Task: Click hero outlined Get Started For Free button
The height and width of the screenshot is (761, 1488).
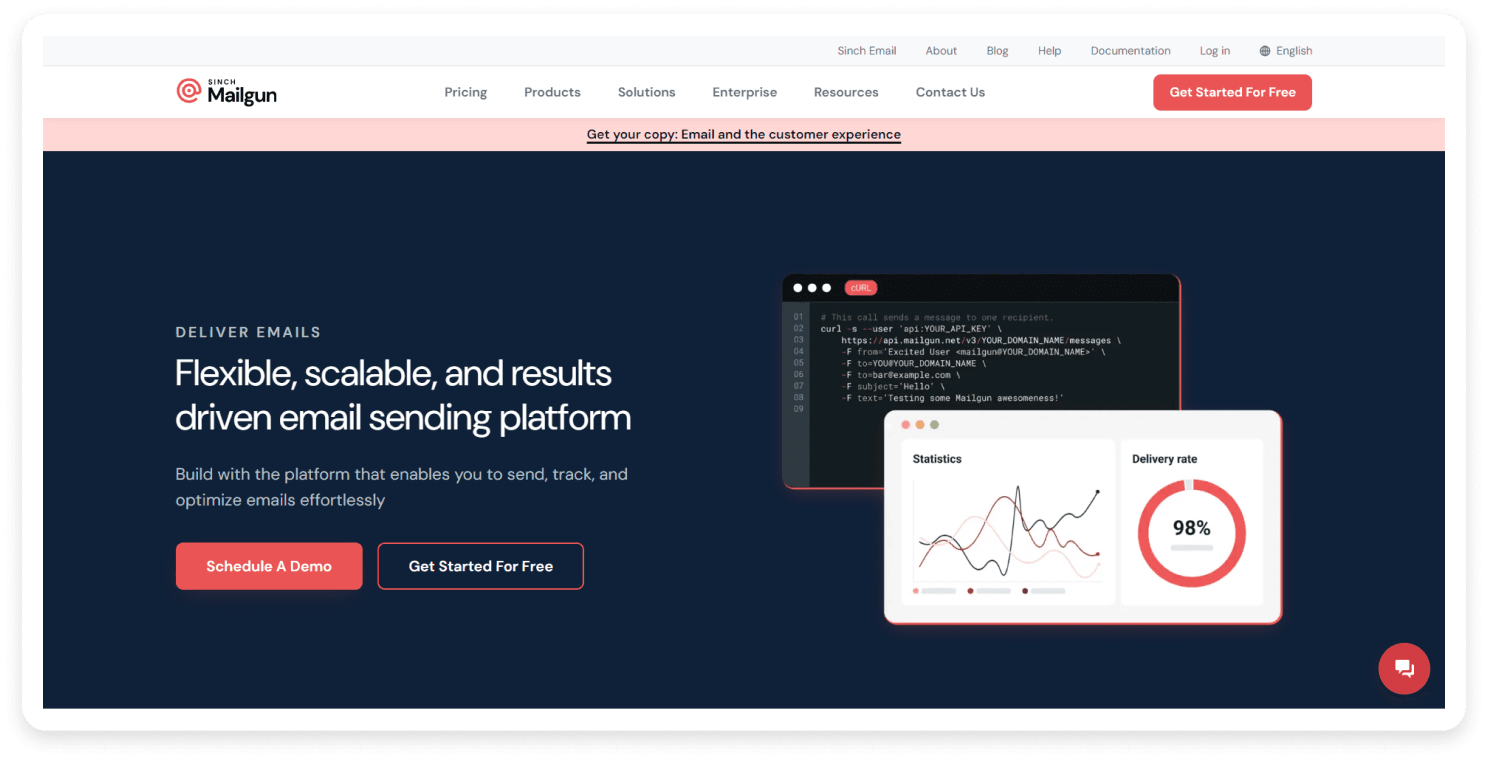Action: [x=480, y=566]
